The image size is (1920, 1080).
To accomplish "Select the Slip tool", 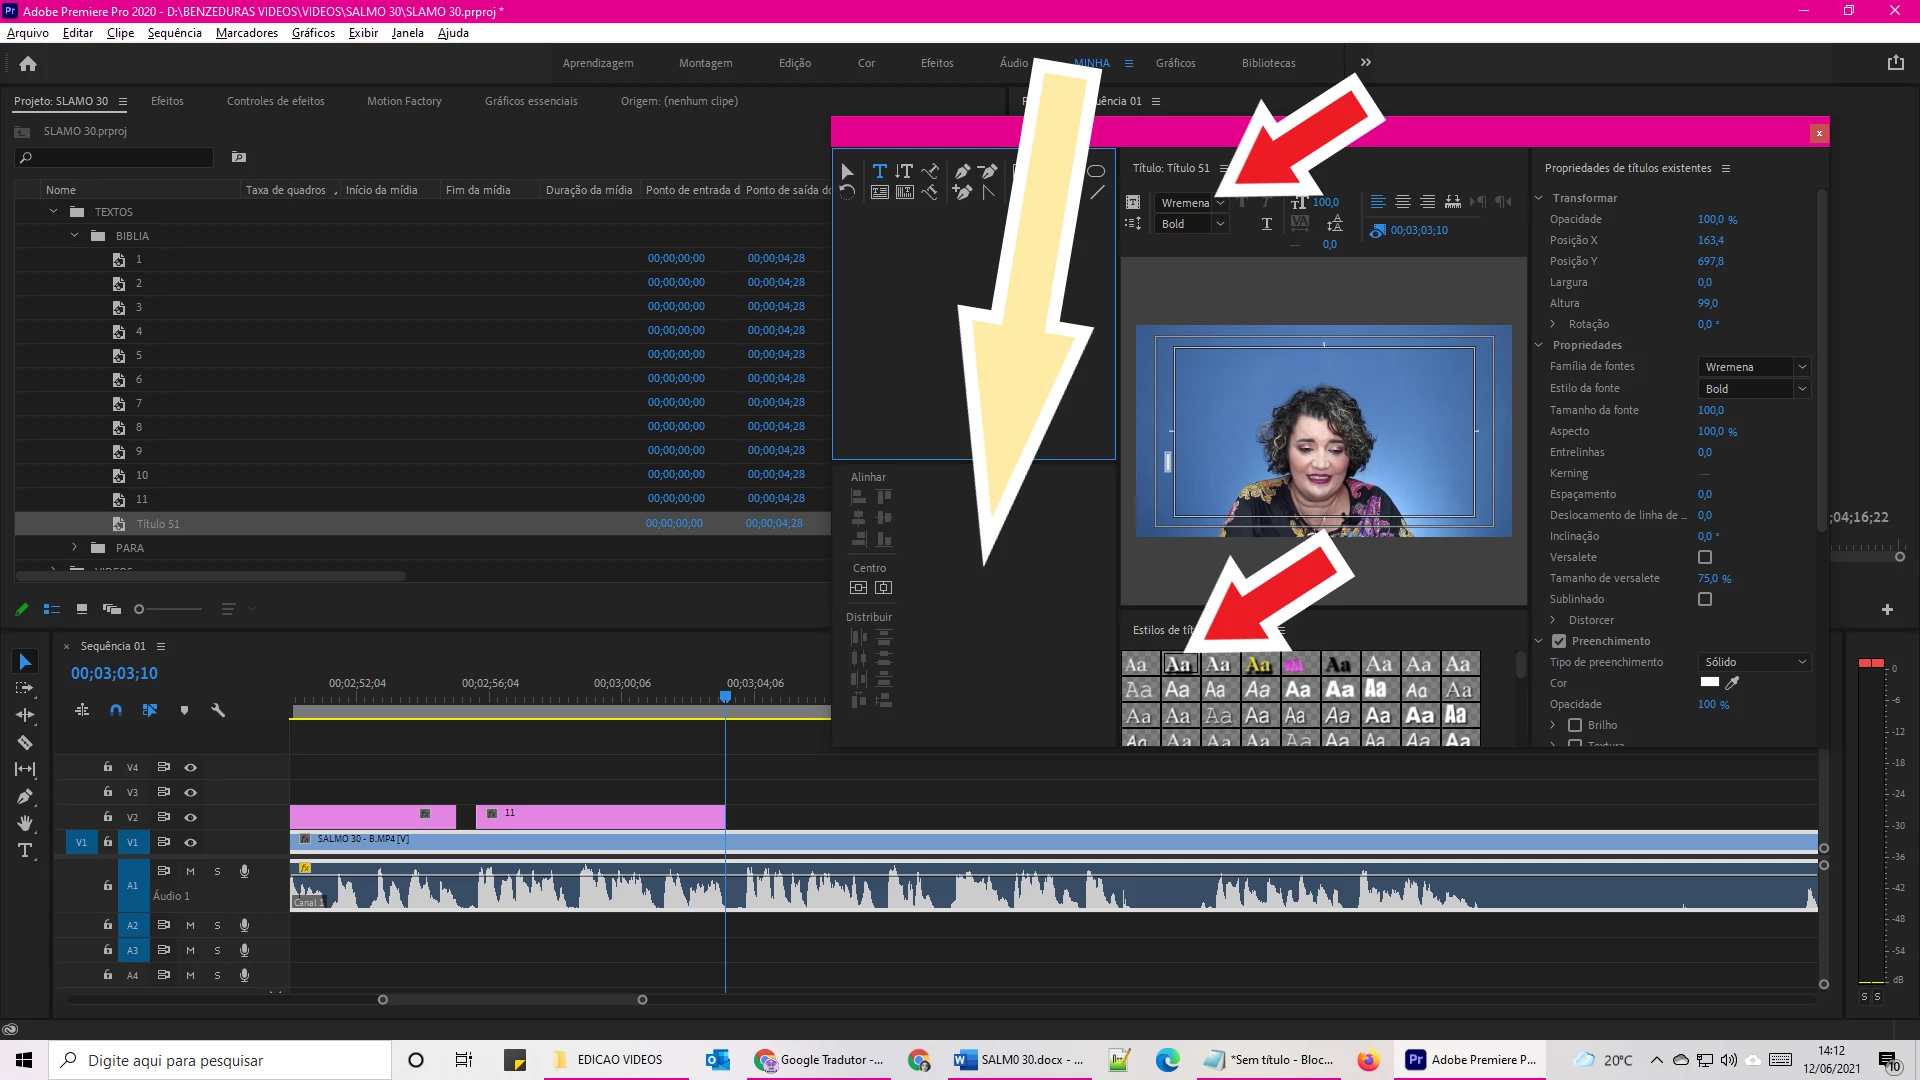I will [x=25, y=769].
